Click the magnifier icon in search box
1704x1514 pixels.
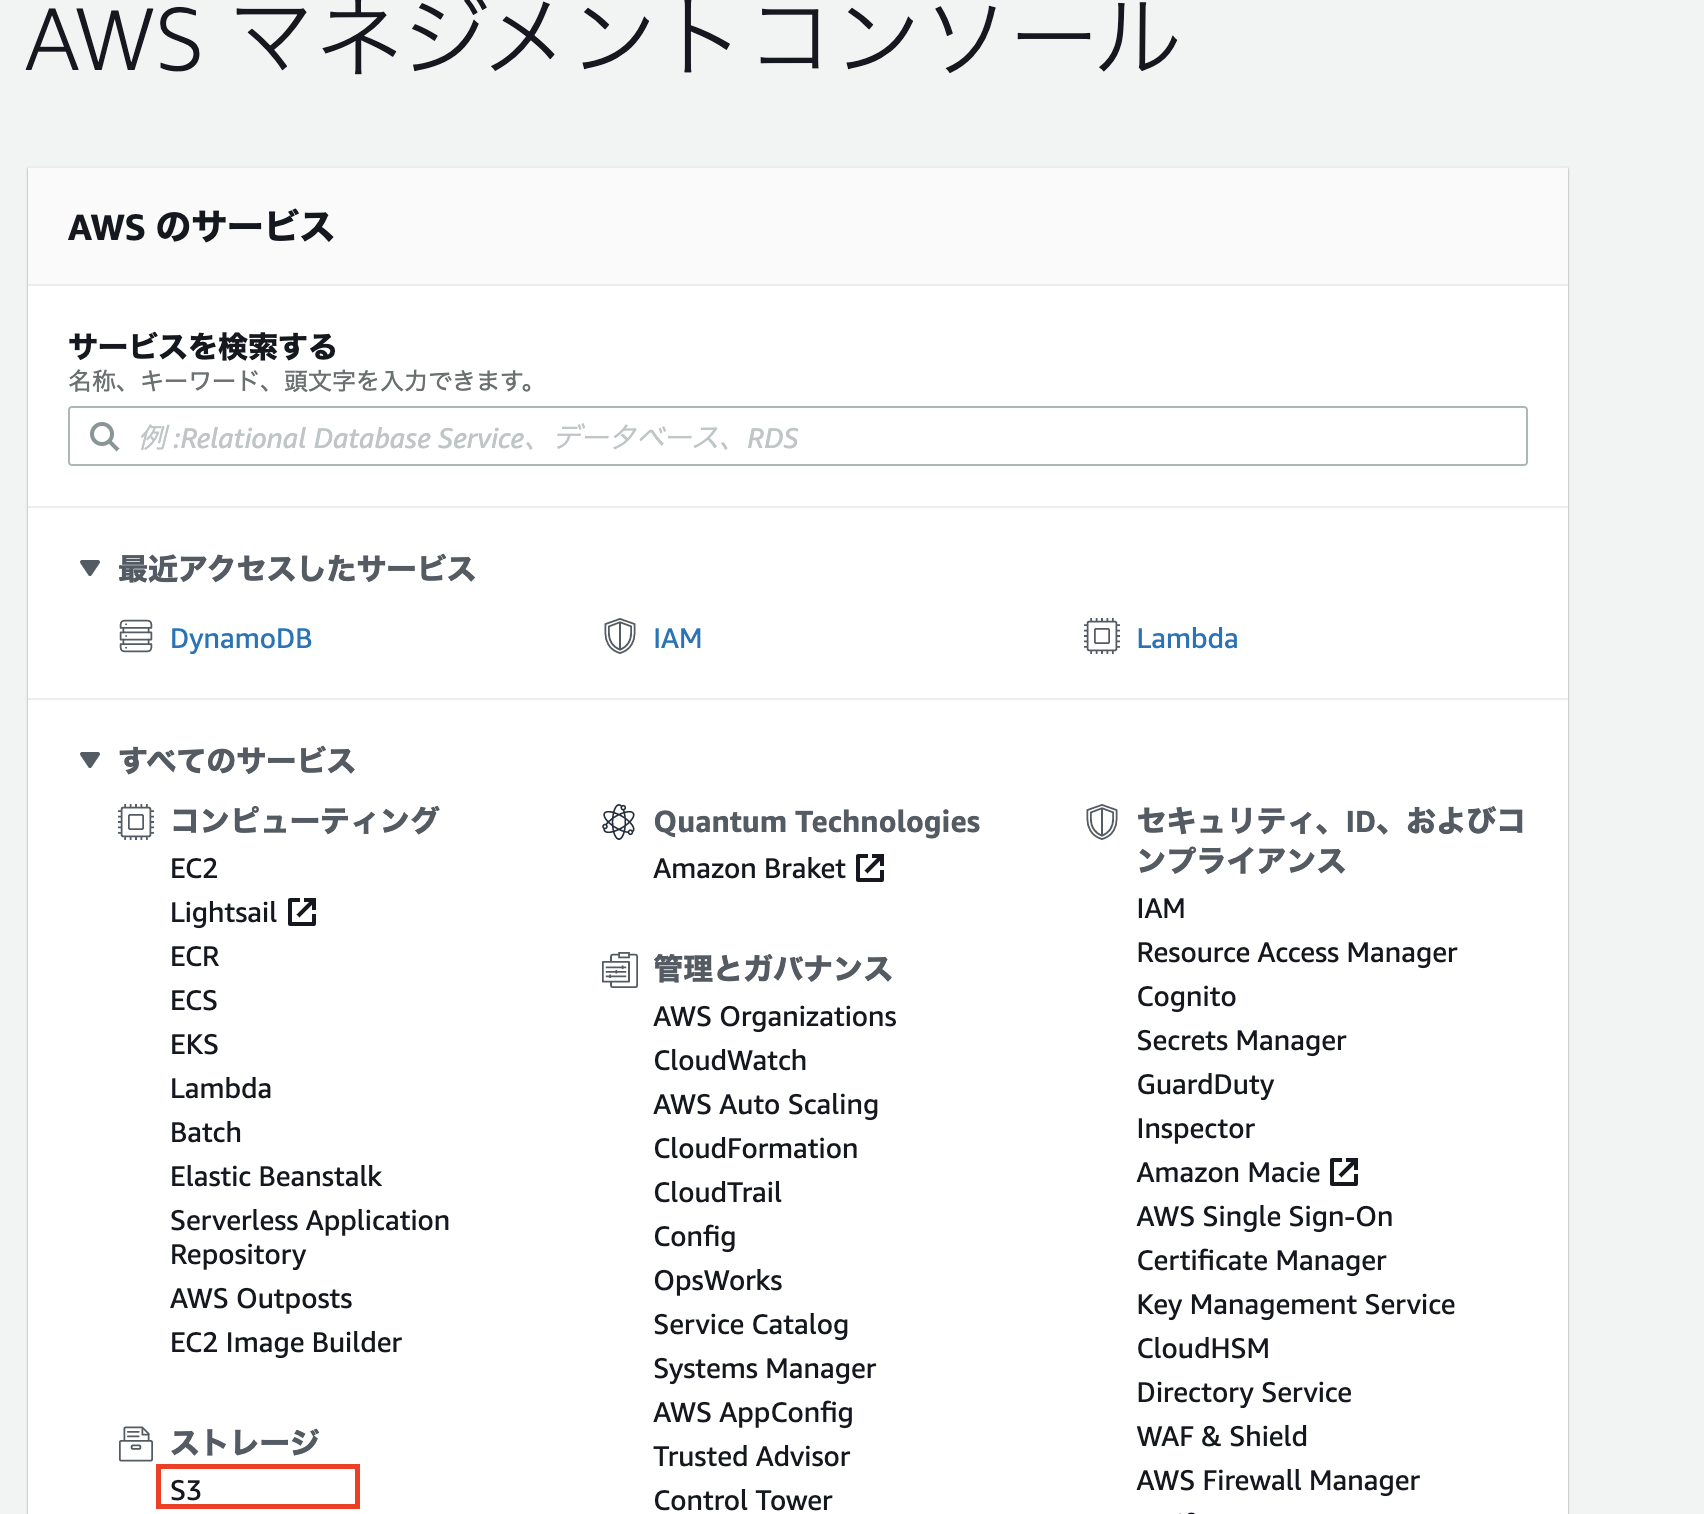coord(104,436)
